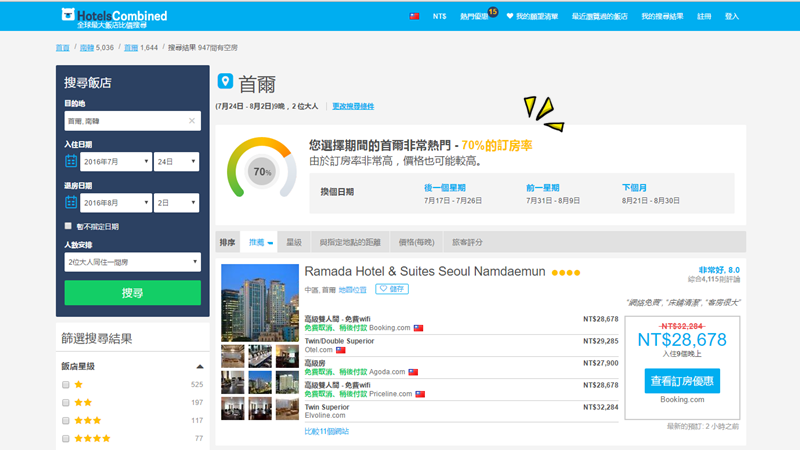Sort by 星級 tab
800x450 pixels.
(294, 242)
